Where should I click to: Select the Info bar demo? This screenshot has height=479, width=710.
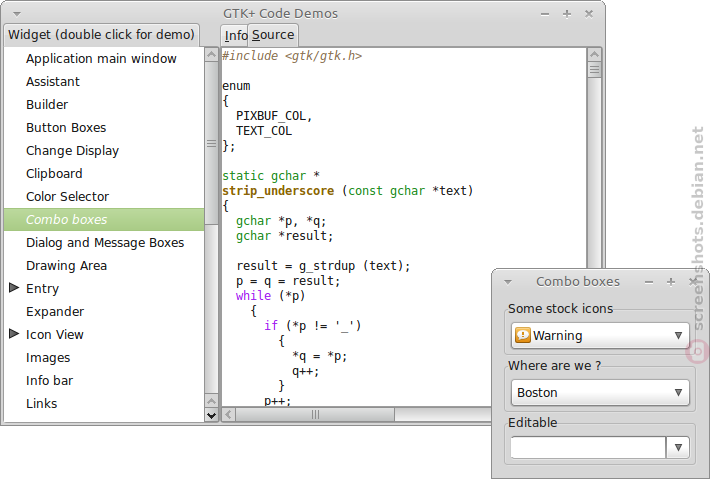[104, 381]
